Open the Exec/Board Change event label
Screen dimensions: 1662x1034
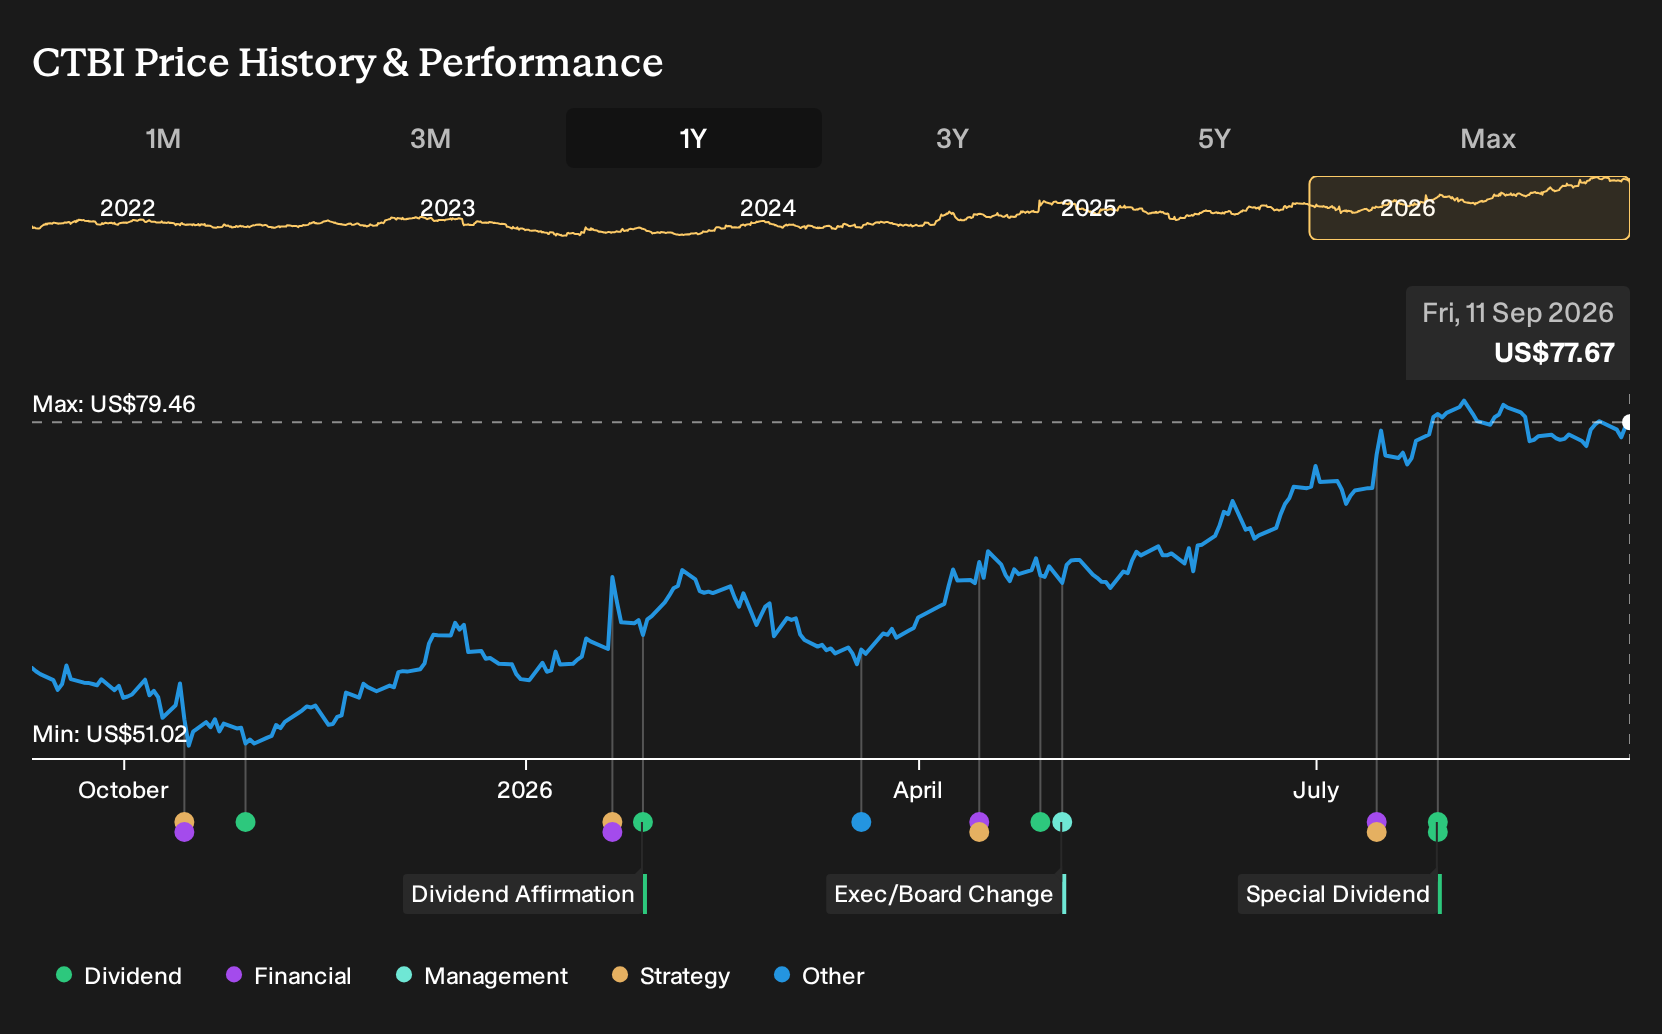(x=945, y=894)
